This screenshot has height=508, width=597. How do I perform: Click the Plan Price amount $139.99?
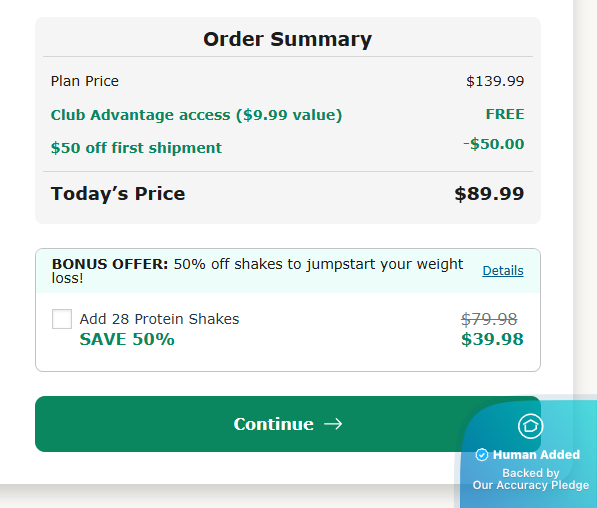pyautogui.click(x=495, y=81)
